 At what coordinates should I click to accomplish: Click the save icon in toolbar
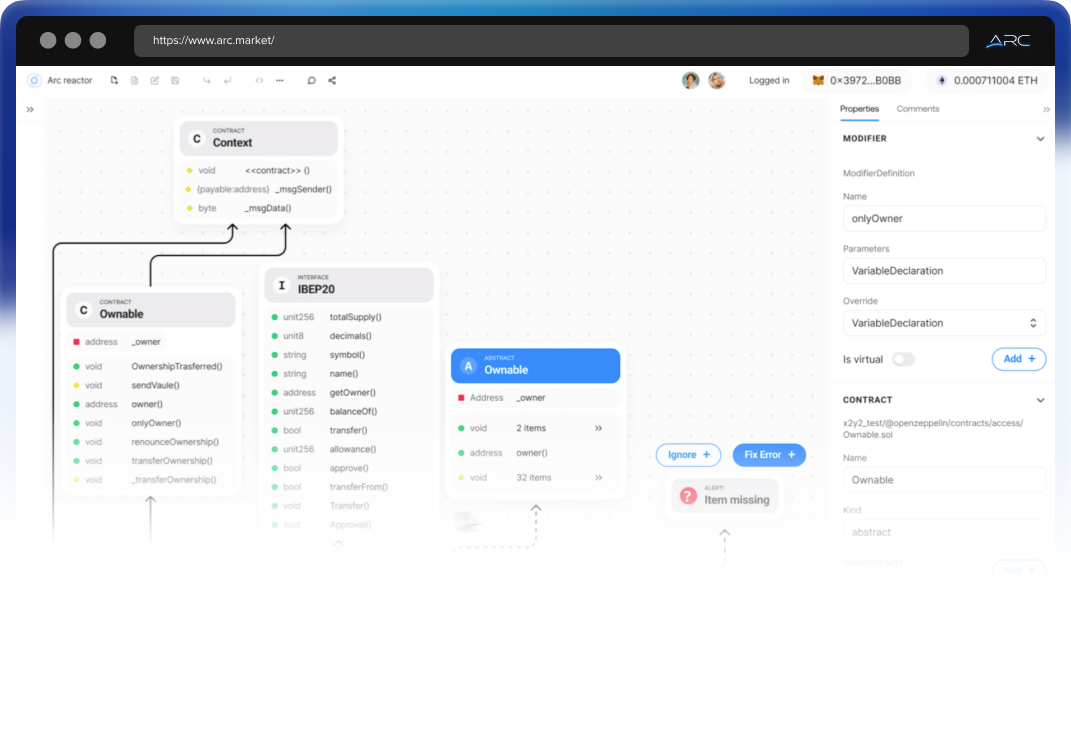[175, 81]
